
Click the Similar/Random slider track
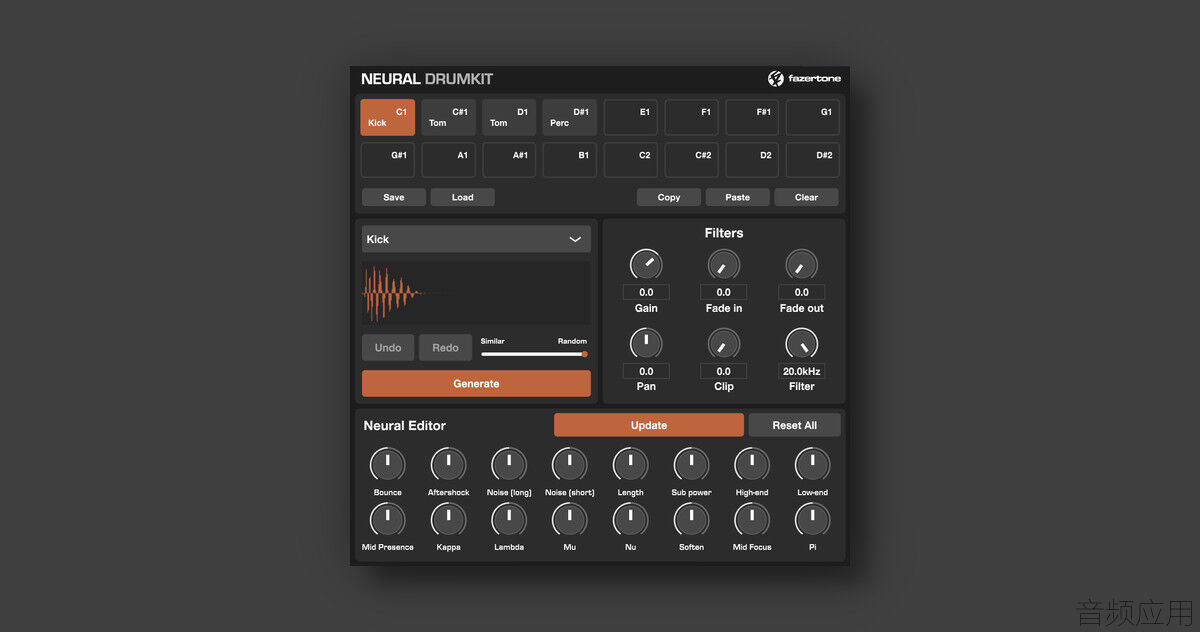pos(533,354)
